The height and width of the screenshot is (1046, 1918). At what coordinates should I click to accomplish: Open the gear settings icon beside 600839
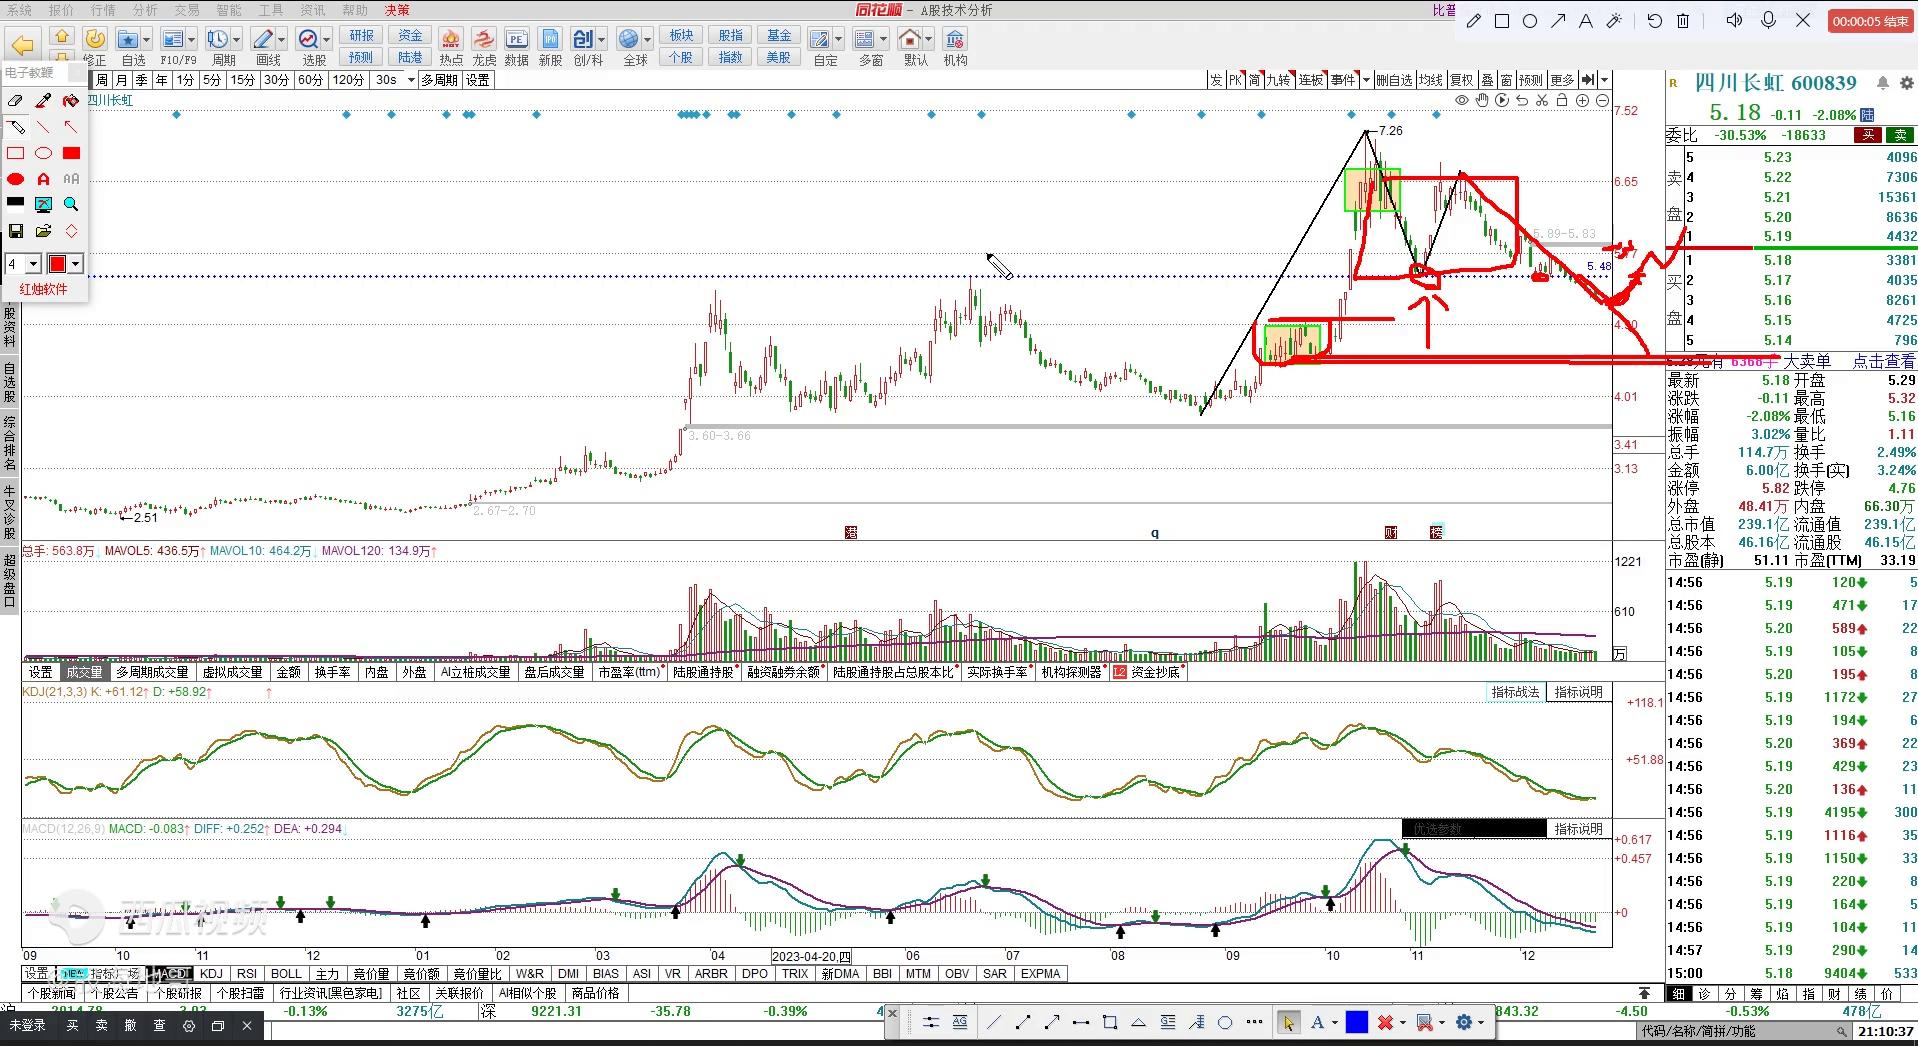1905,83
